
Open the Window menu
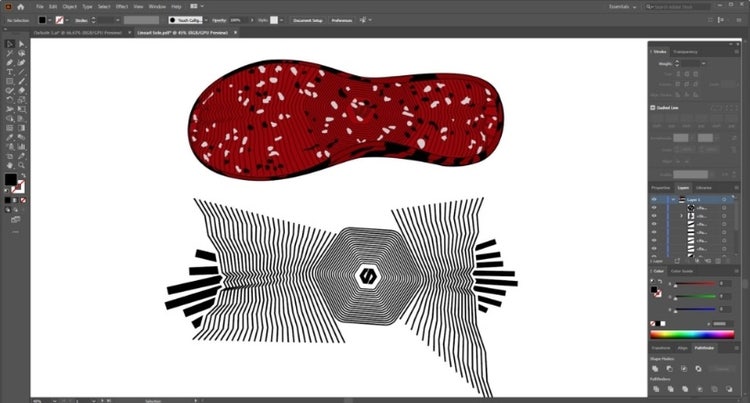click(x=157, y=7)
